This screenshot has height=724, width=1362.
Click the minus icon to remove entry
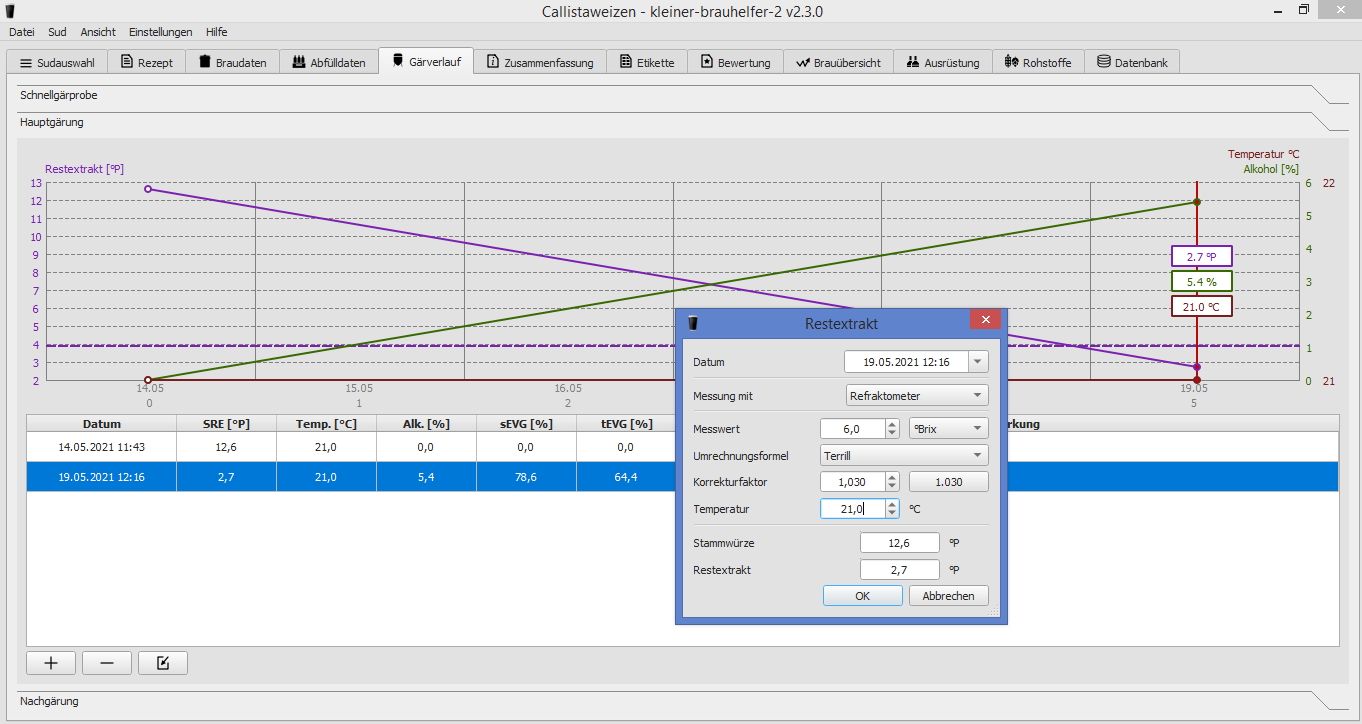[107, 663]
